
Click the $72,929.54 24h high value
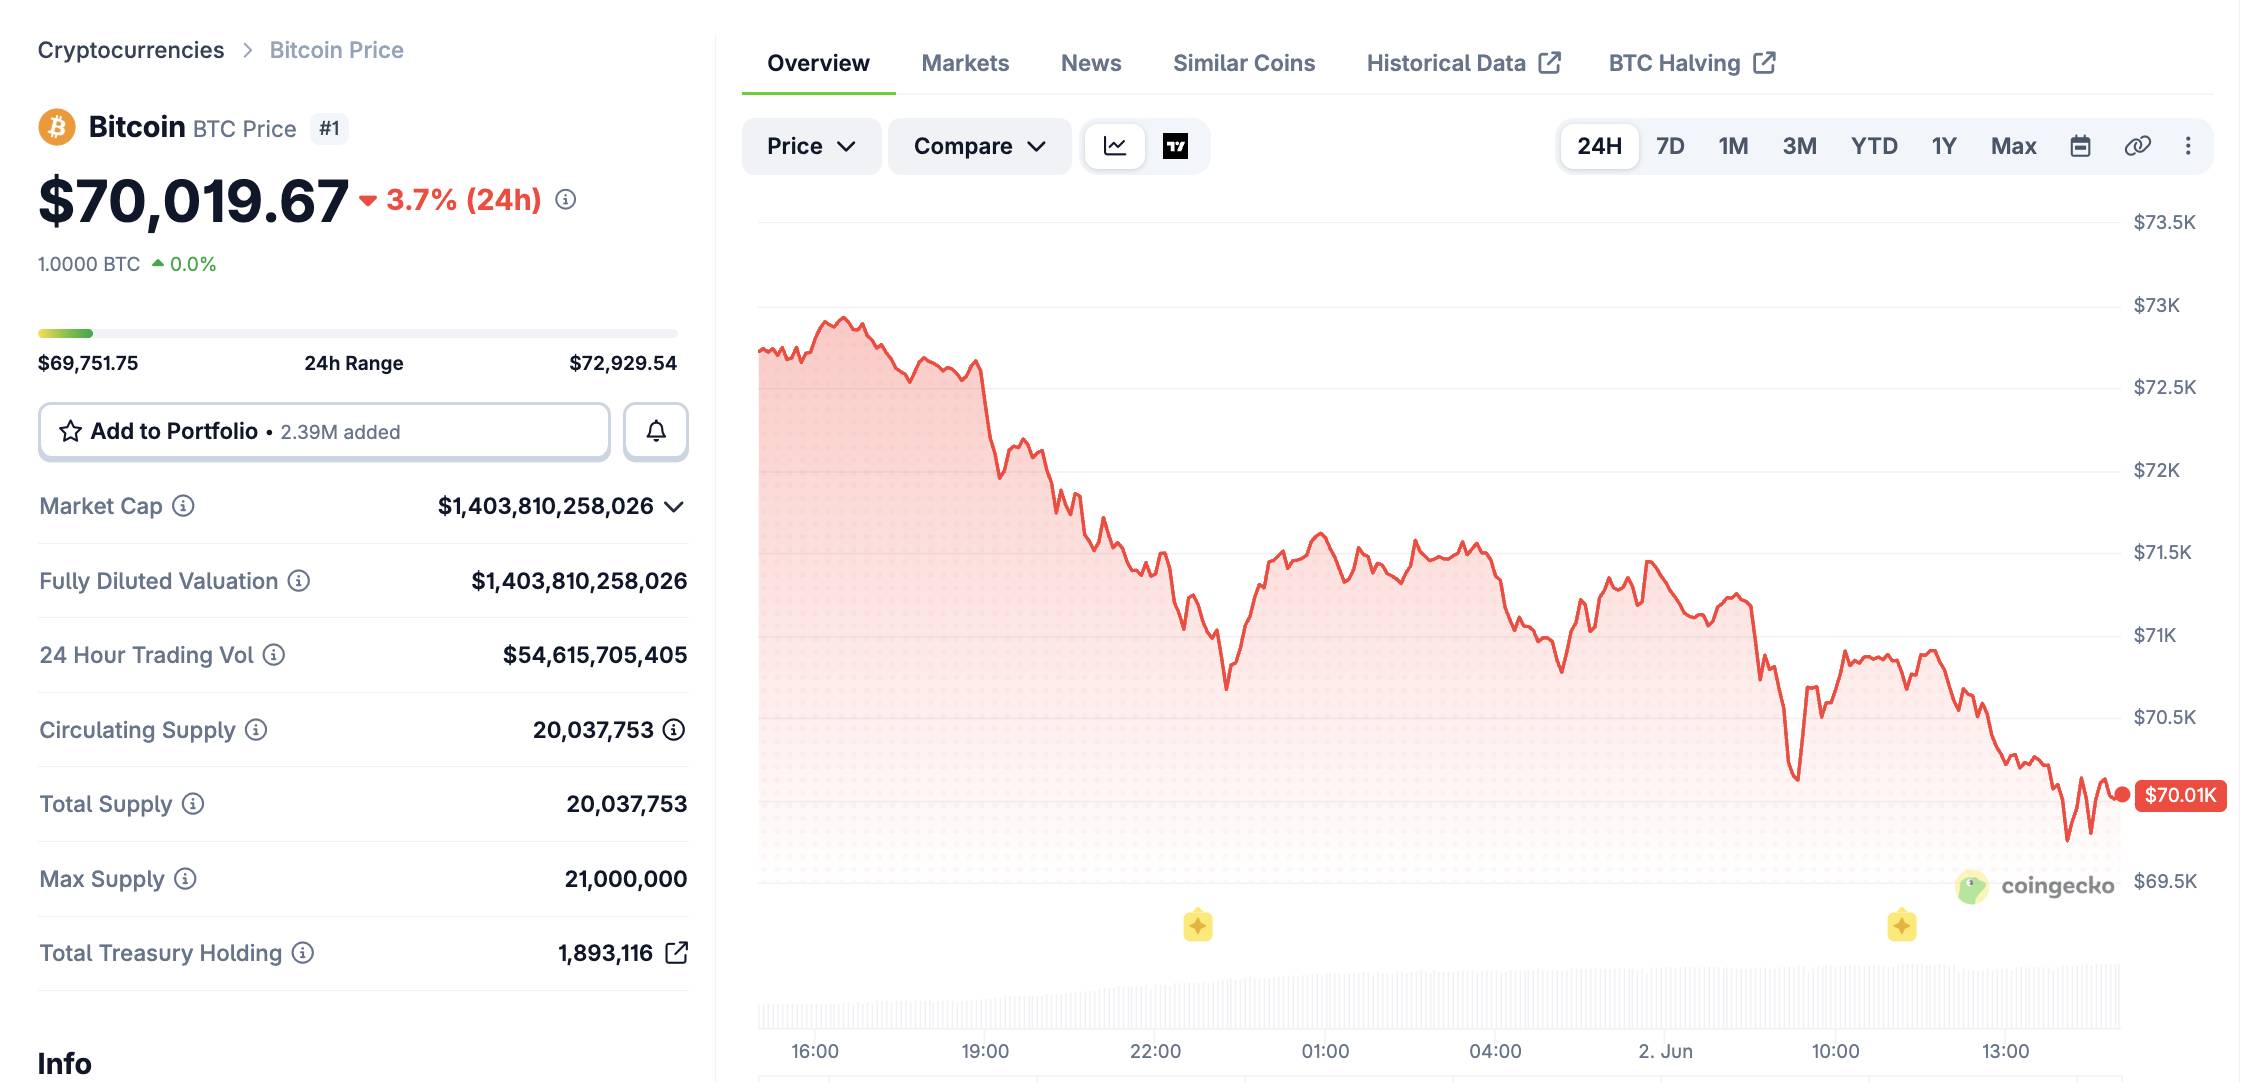(623, 363)
